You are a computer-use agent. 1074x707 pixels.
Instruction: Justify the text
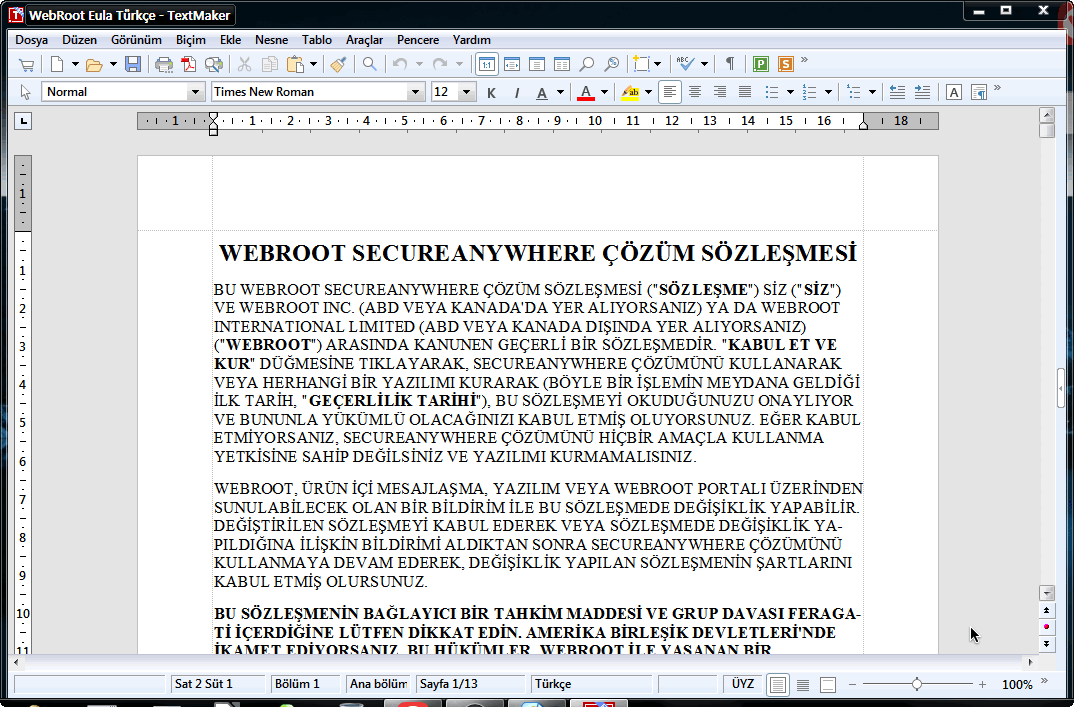tap(745, 92)
